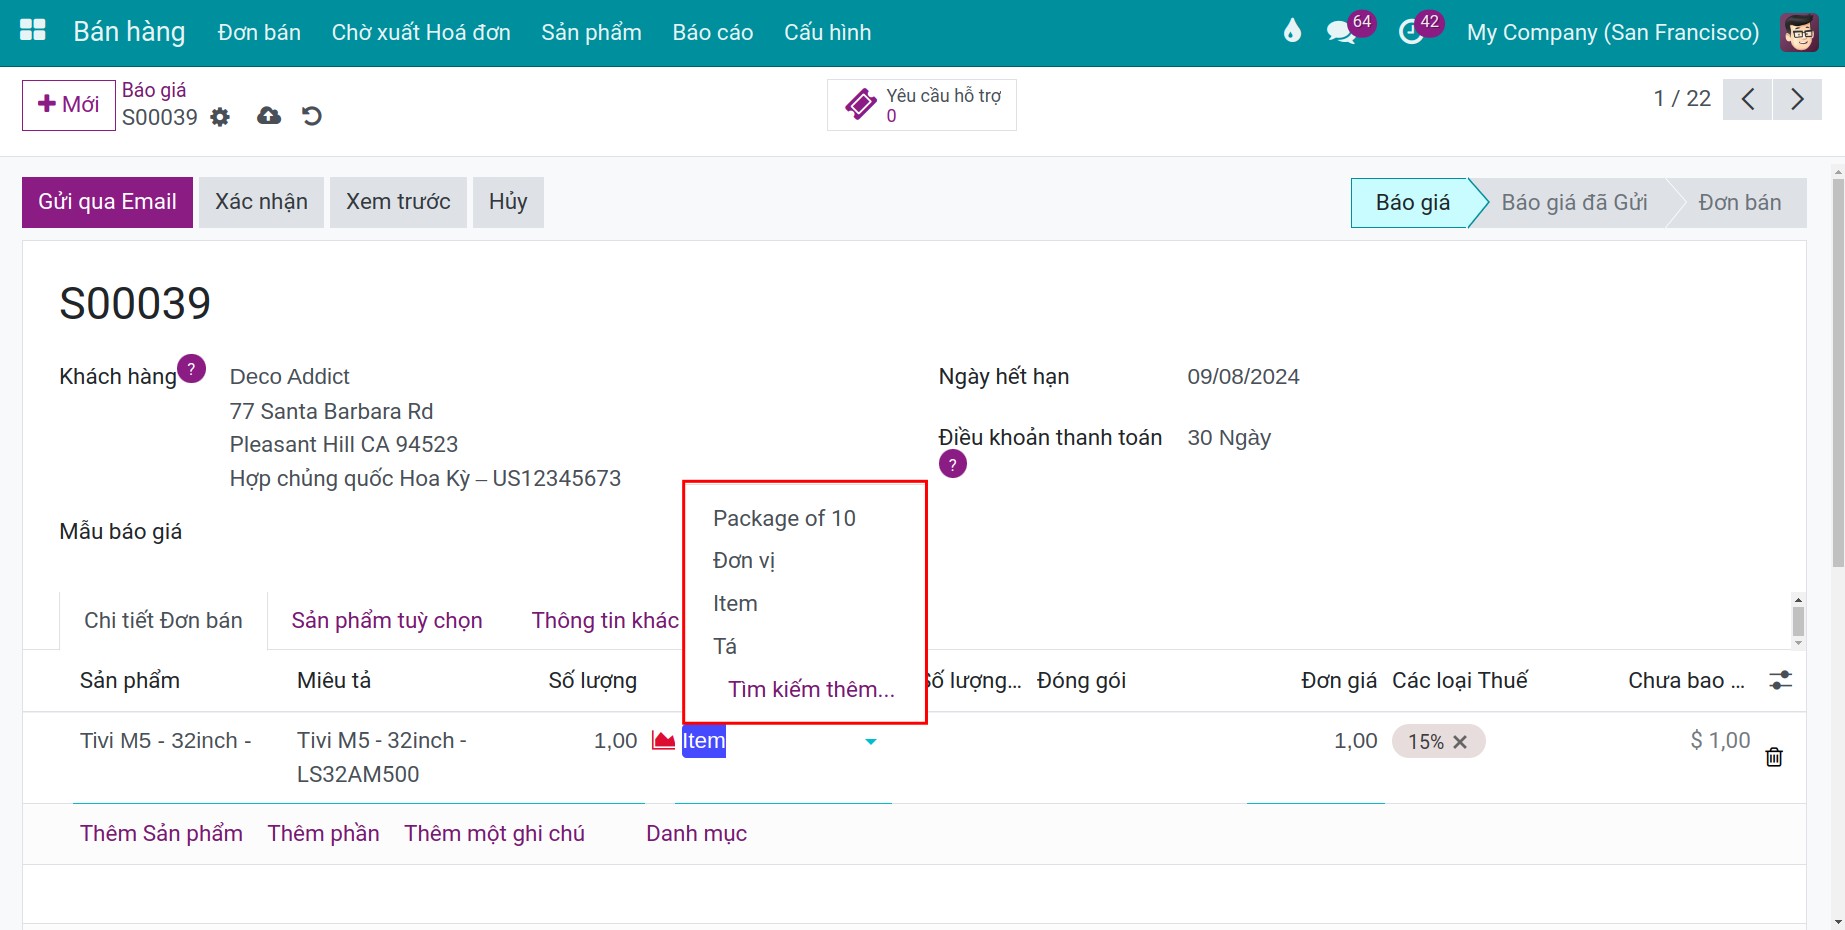Cancel quotation with Hủy button
This screenshot has width=1845, height=930.
(508, 202)
